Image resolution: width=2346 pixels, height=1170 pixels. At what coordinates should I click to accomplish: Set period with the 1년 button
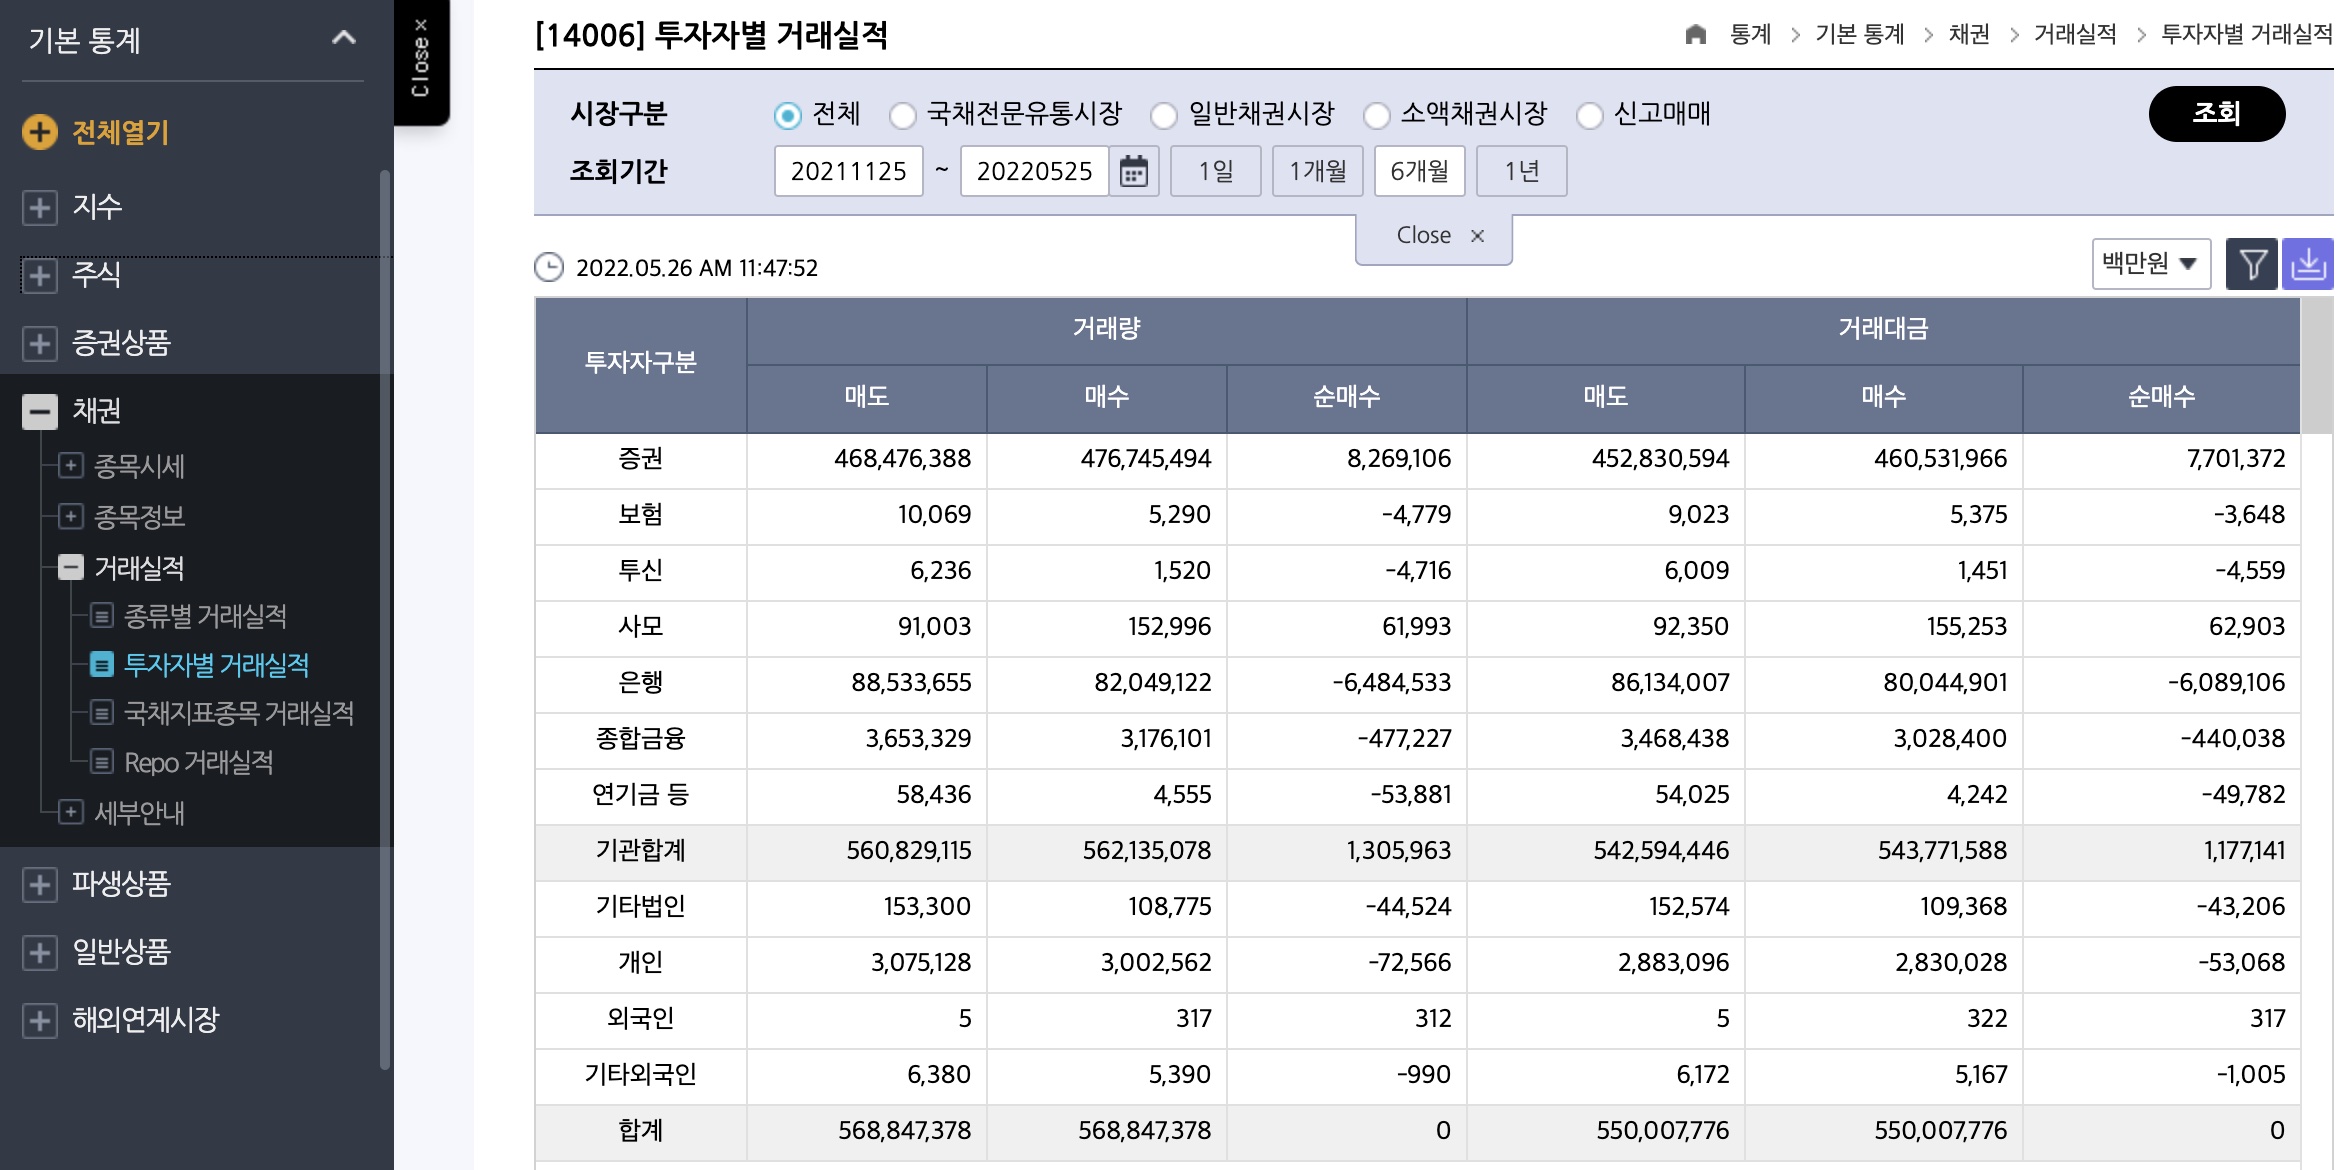click(x=1522, y=171)
